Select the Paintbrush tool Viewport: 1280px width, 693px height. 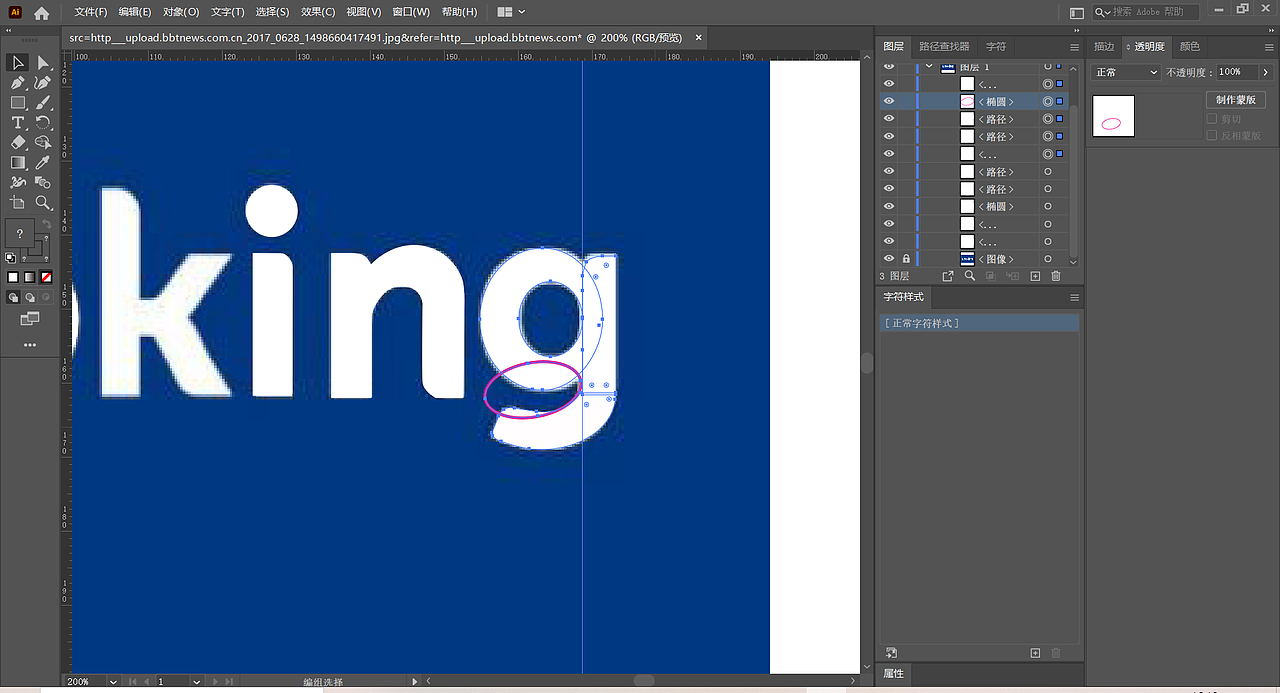point(43,103)
